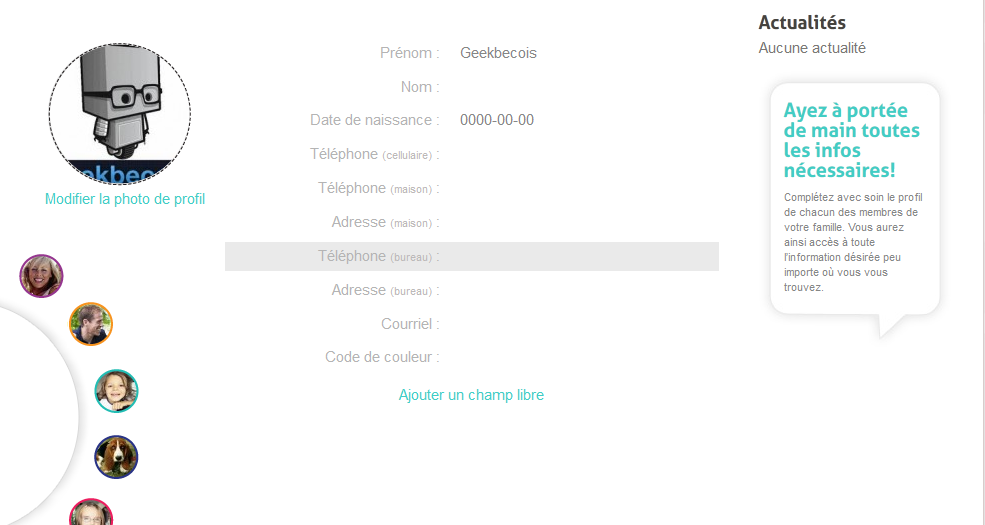Image resolution: width=985 pixels, height=525 pixels.
Task: Edit the Prénom value Geekbecois
Action: [498, 53]
